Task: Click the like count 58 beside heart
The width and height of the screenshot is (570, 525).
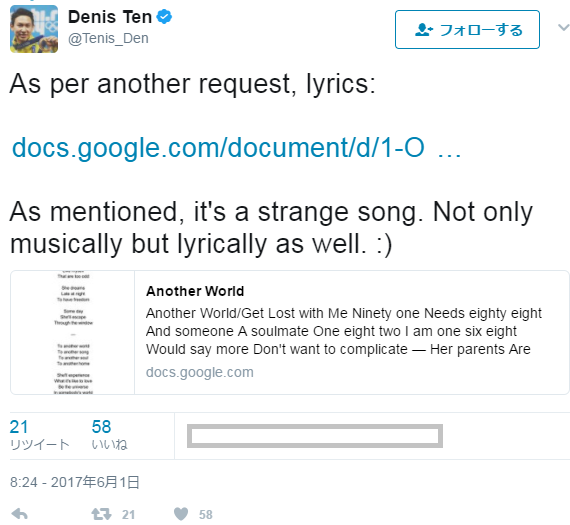Action: [x=206, y=514]
